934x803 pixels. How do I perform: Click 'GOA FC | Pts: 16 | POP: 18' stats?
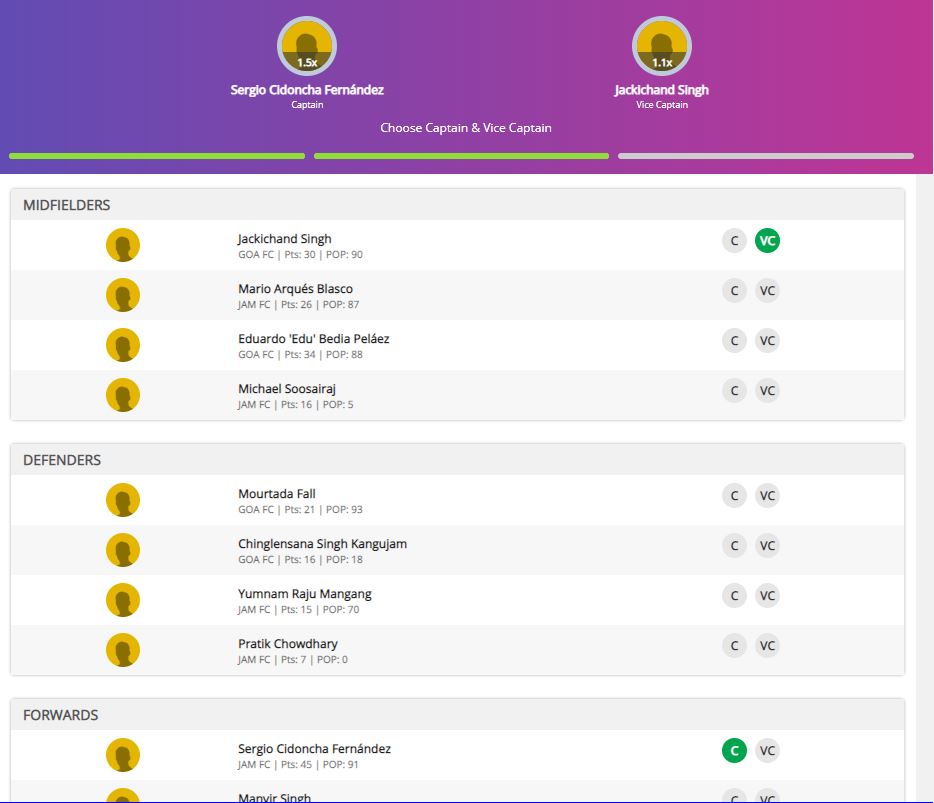[300, 559]
